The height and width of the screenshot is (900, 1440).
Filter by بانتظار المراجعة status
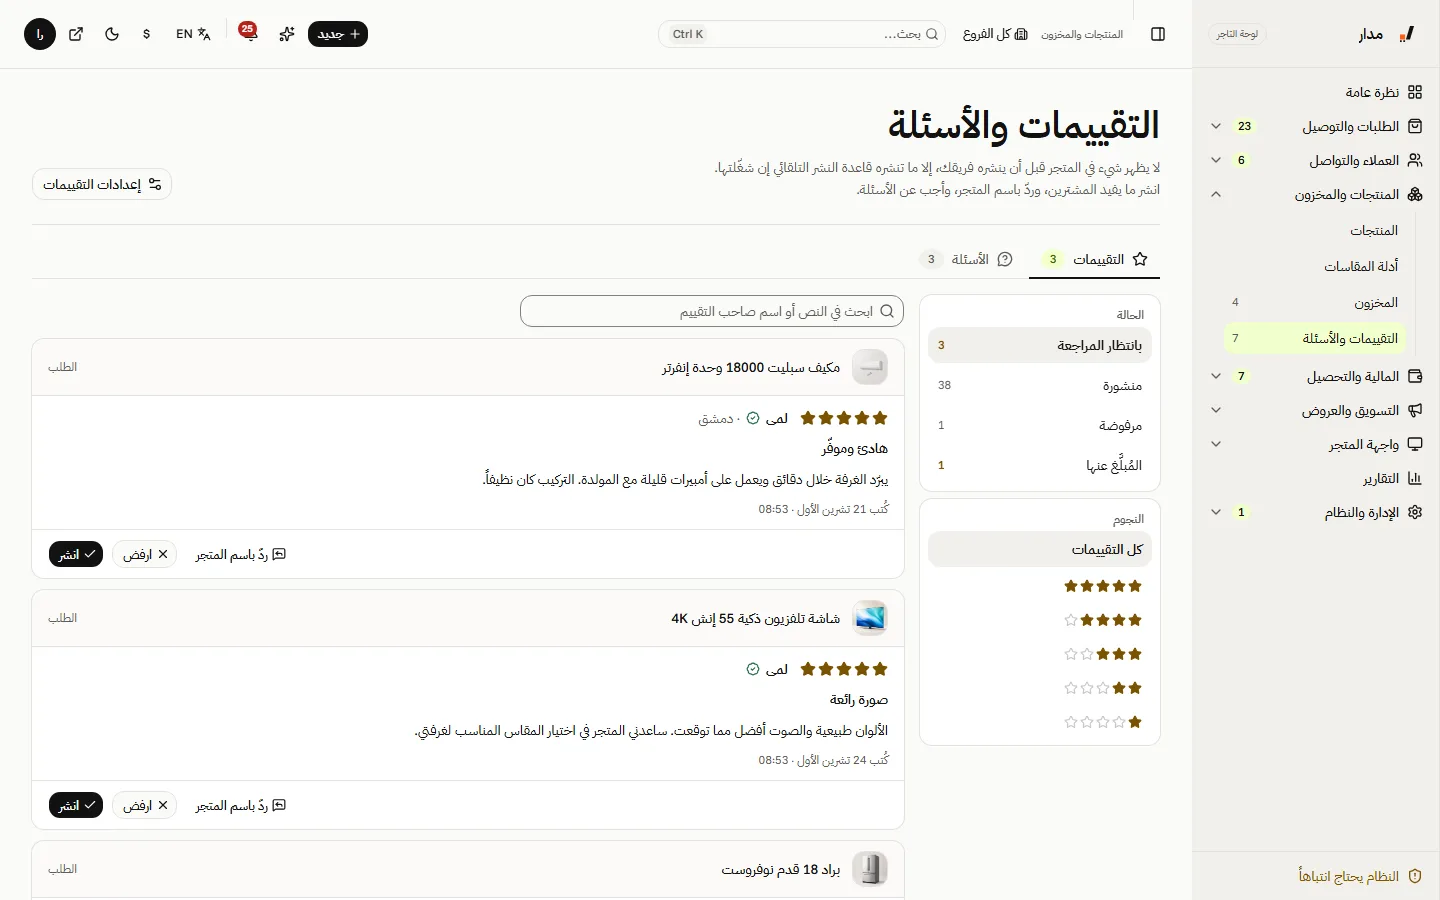click(x=1040, y=345)
